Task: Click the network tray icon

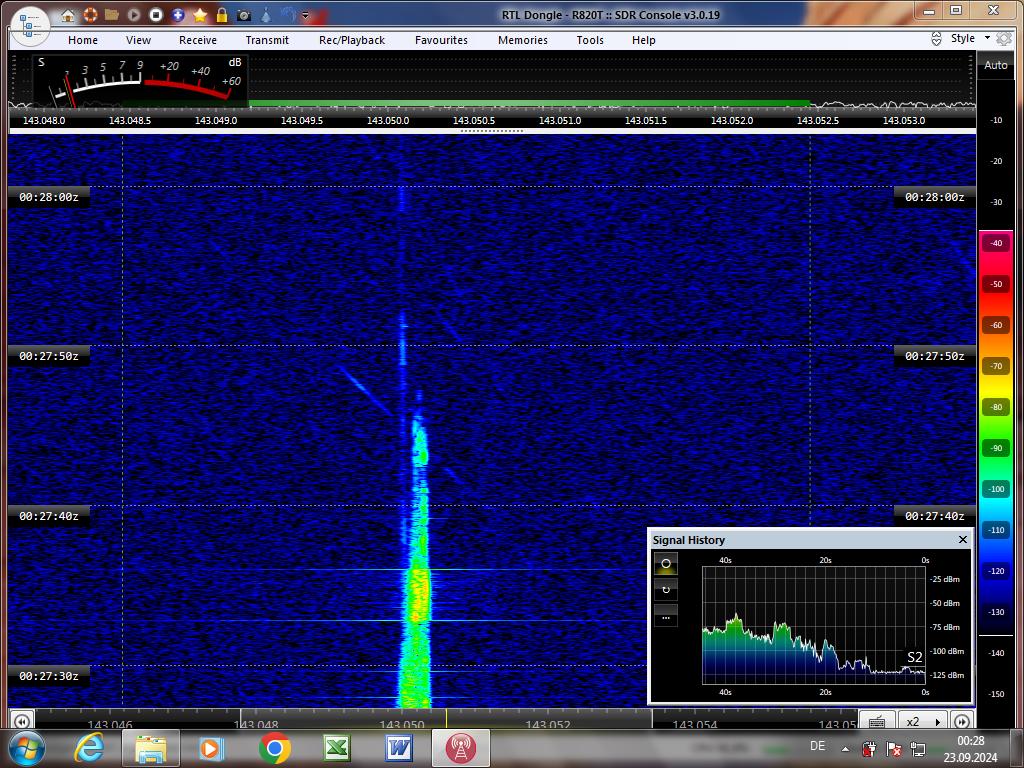Action: pos(918,748)
